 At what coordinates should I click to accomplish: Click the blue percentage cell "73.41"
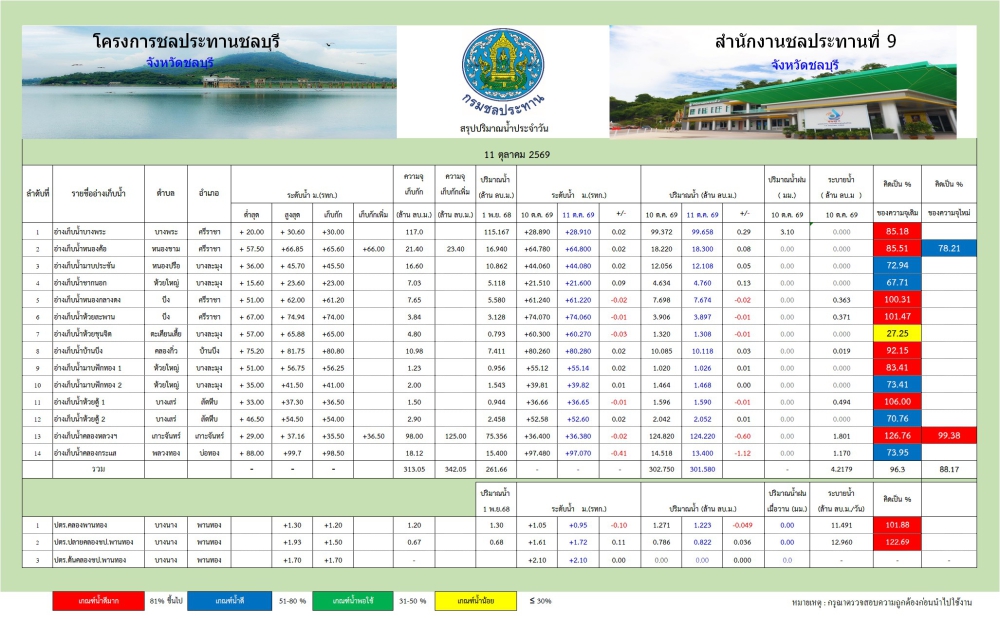click(x=897, y=384)
